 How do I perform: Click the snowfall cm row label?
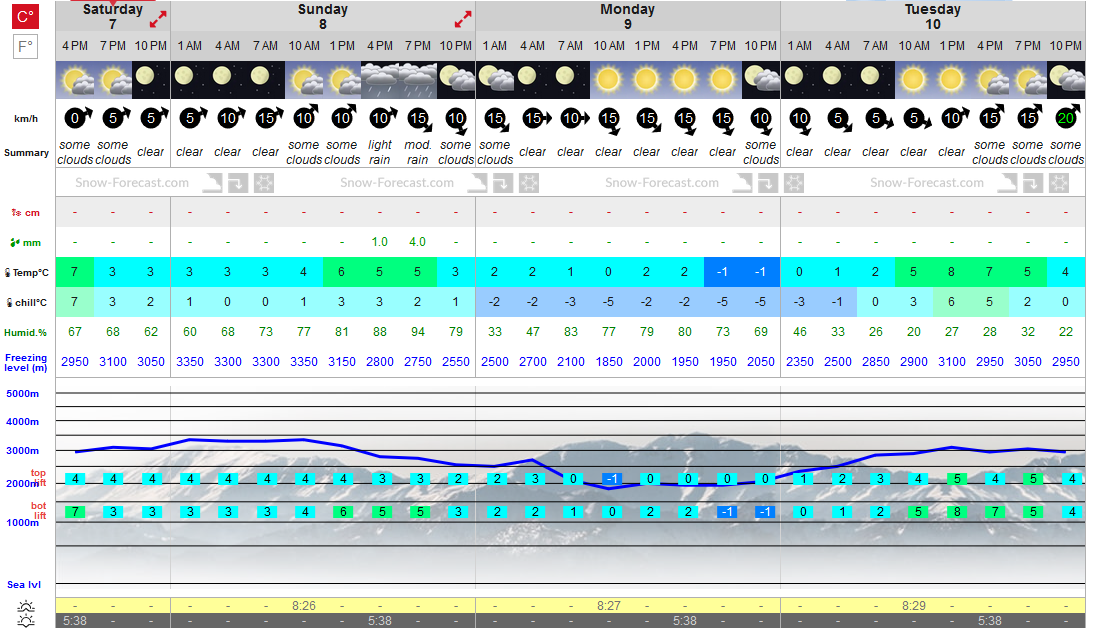26,213
